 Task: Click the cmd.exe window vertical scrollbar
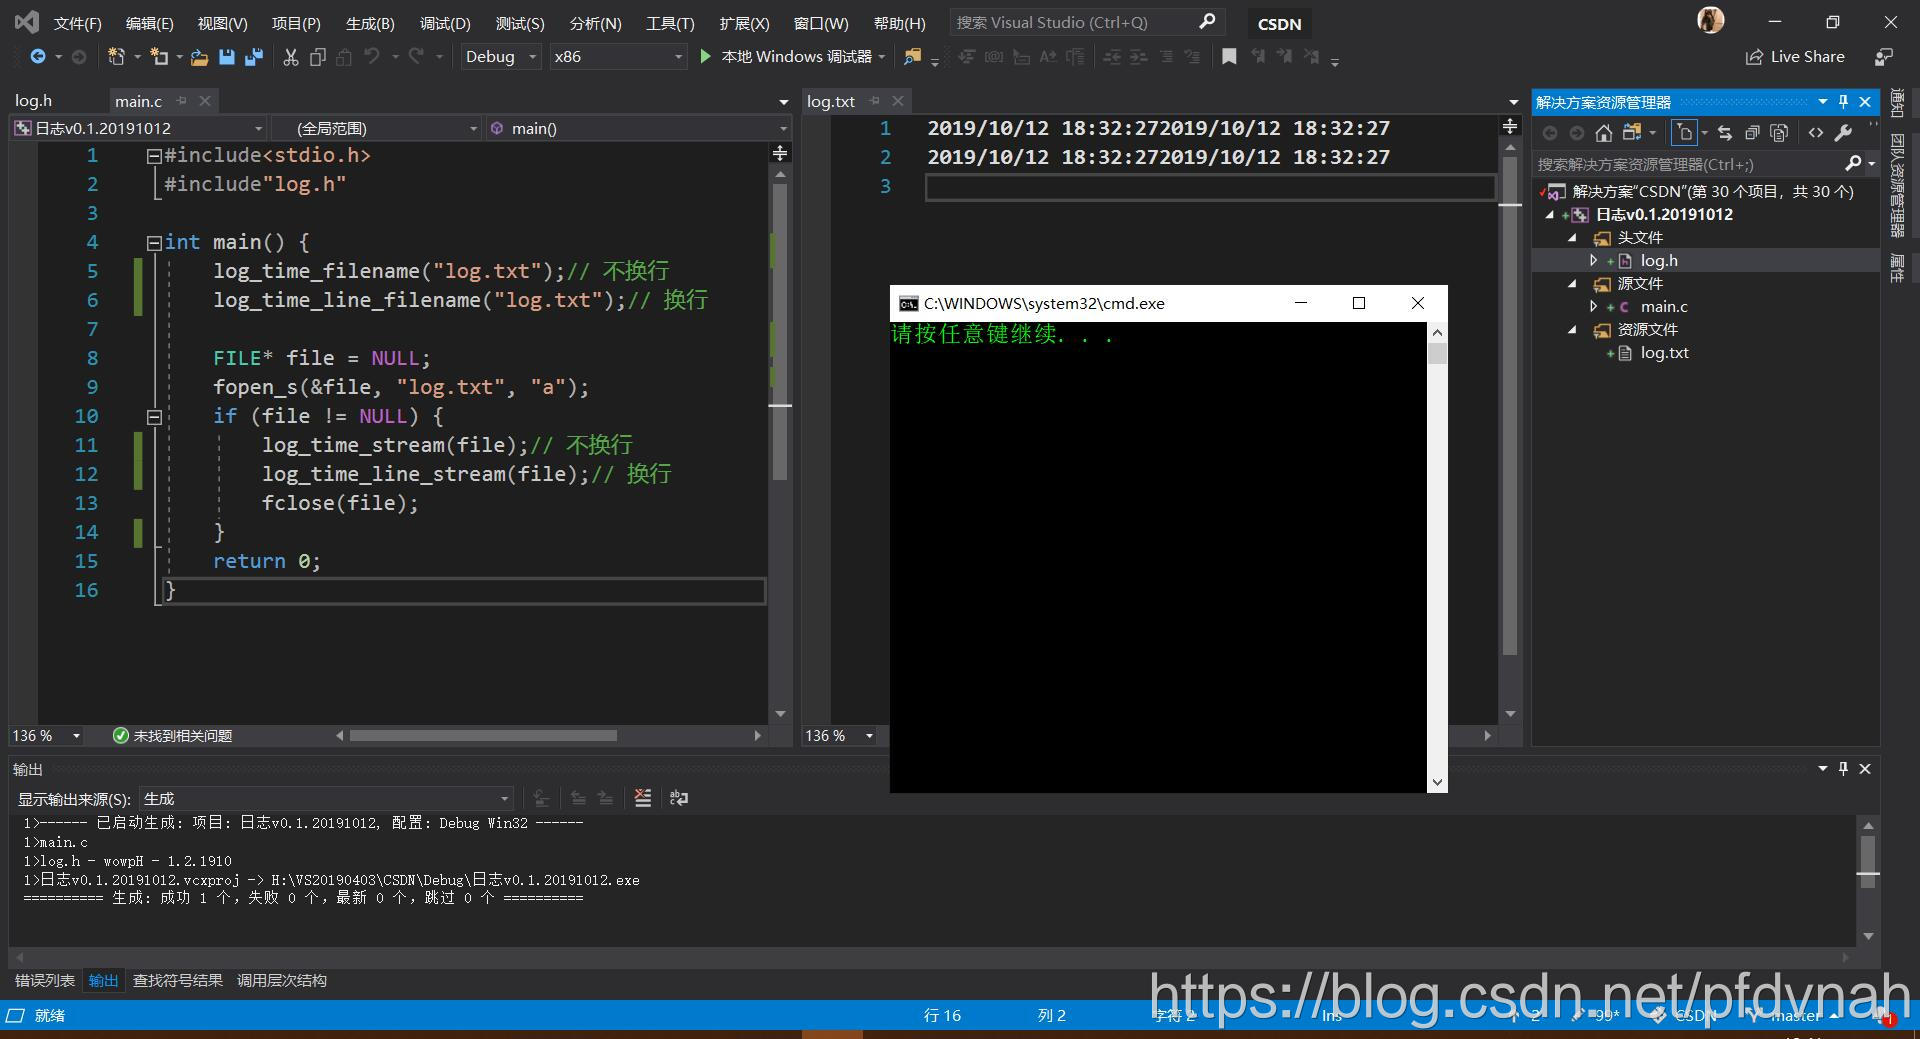[1437, 557]
